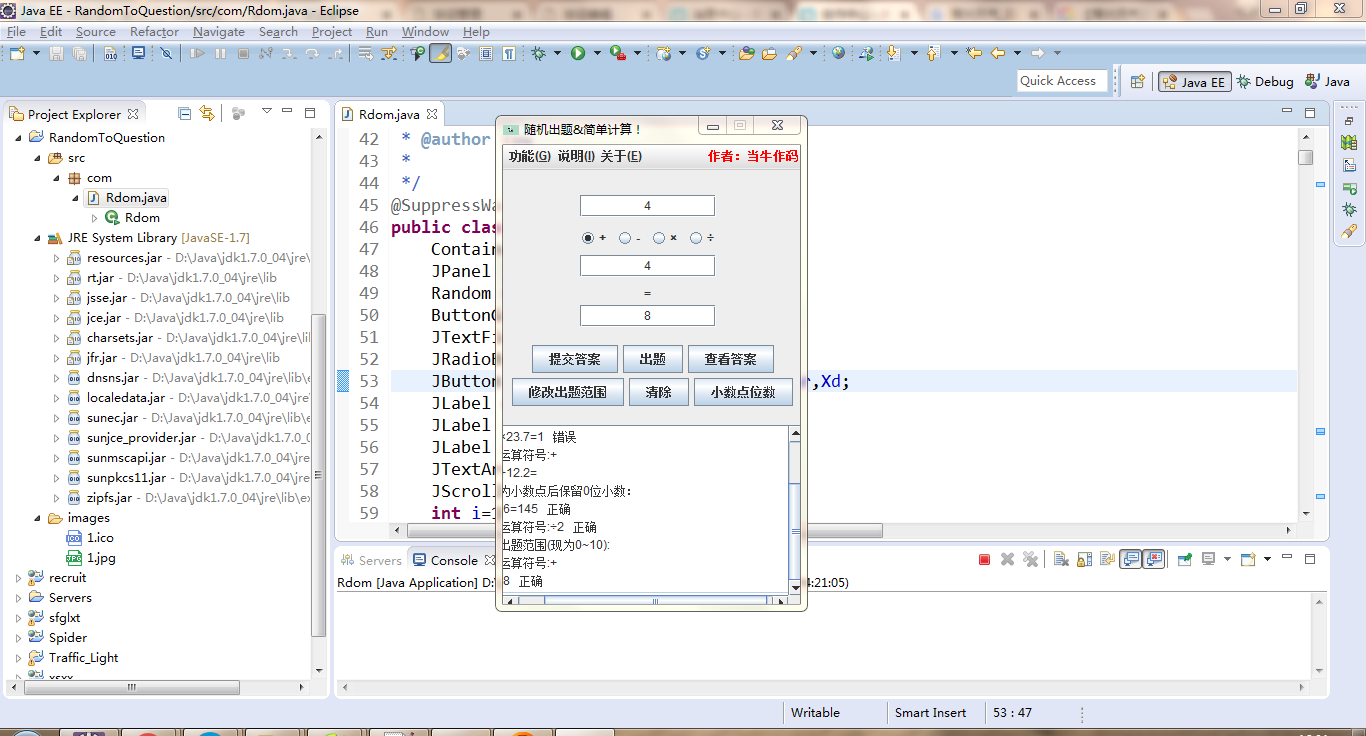The height and width of the screenshot is (736, 1366).
Task: Terminate the running program in Console
Action: pos(984,560)
